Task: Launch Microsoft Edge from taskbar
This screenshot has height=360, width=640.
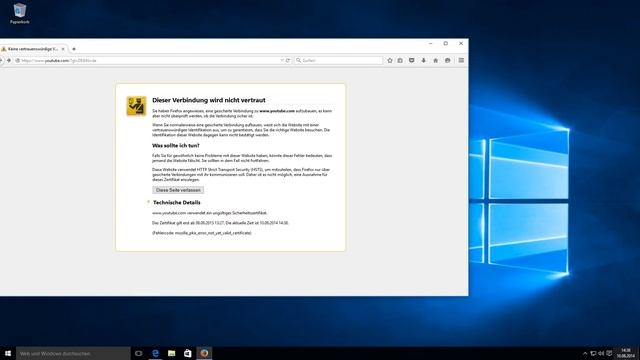Action: [156, 353]
